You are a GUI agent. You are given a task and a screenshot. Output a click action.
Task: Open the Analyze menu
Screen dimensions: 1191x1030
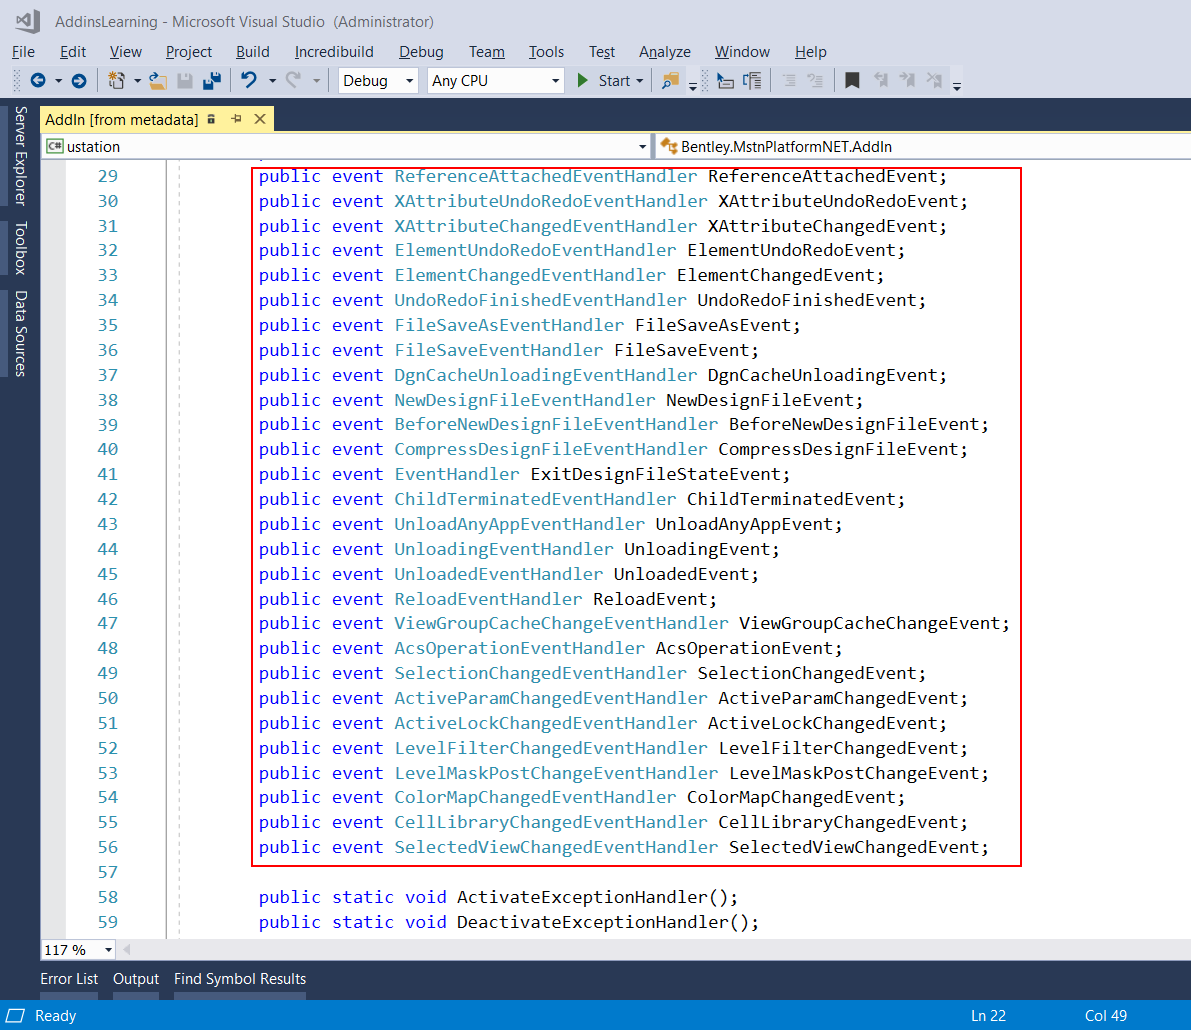665,52
